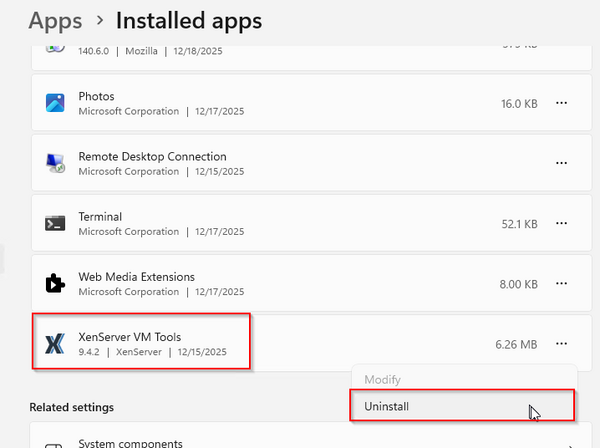Viewport: 600px width, 448px height.
Task: Toggle the XenServer VM Tools three-dot menu
Action: click(x=562, y=344)
